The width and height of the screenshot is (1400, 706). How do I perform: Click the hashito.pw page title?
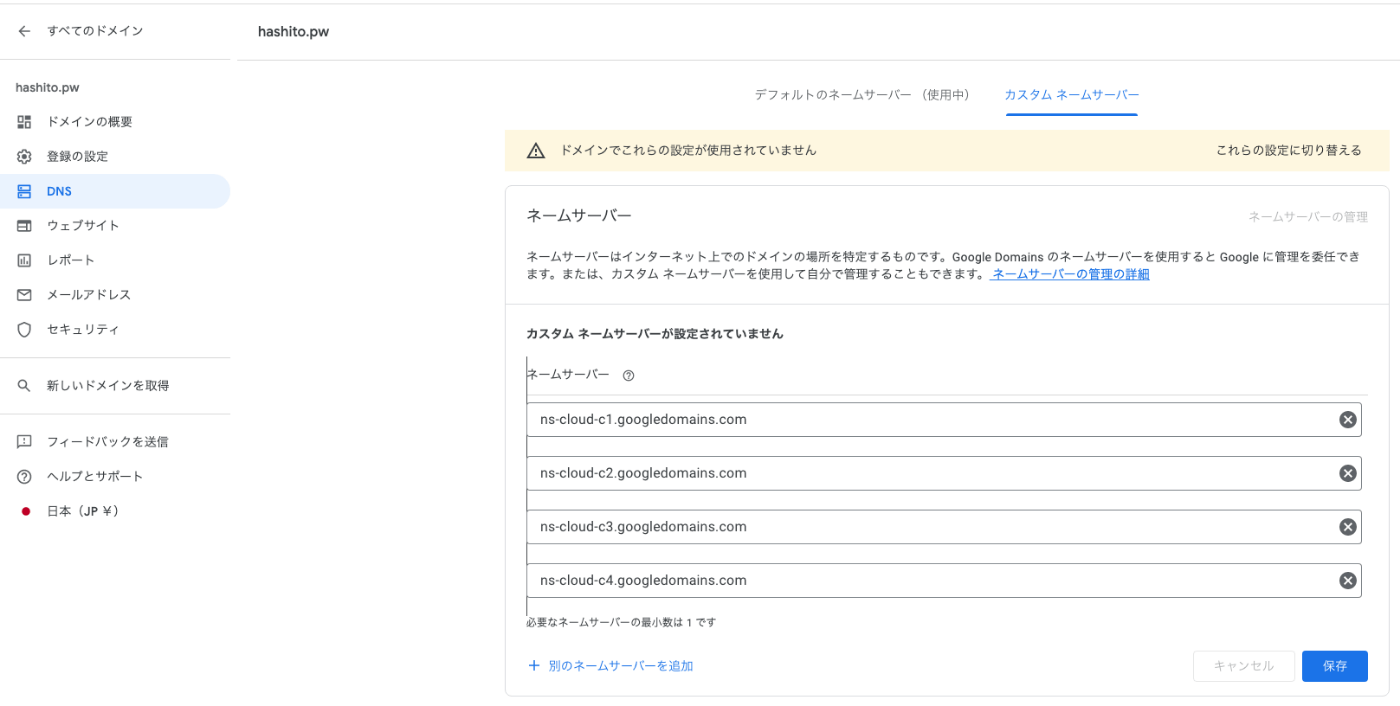pos(293,32)
